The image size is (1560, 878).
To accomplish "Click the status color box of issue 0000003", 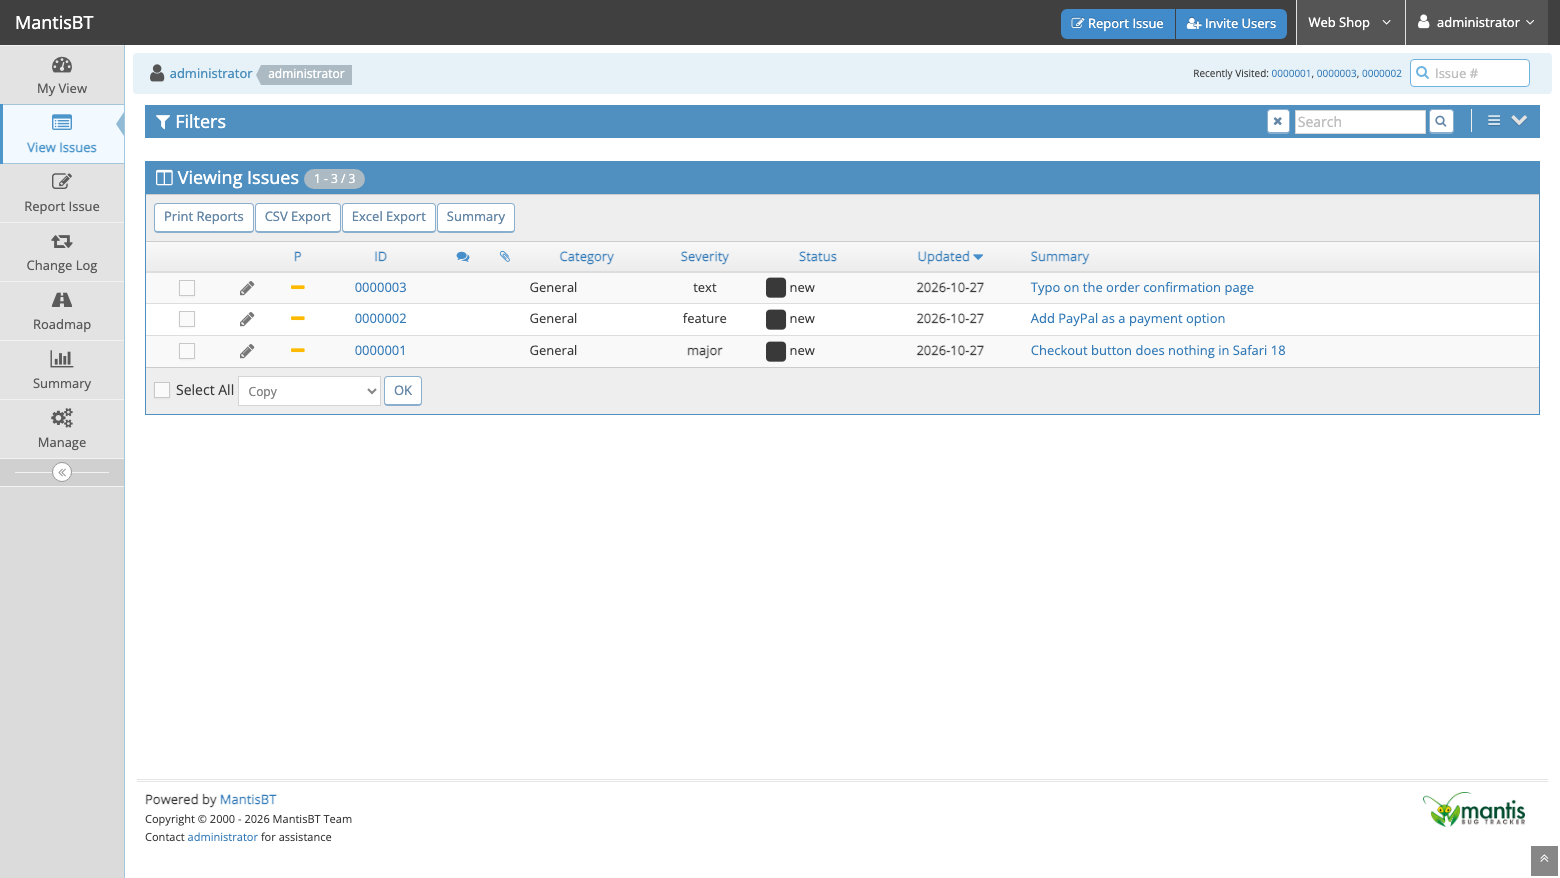I will pyautogui.click(x=776, y=288).
